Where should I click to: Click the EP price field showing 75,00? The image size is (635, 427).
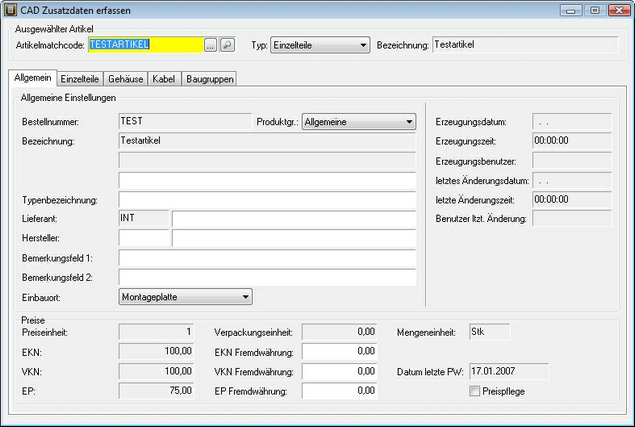156,391
